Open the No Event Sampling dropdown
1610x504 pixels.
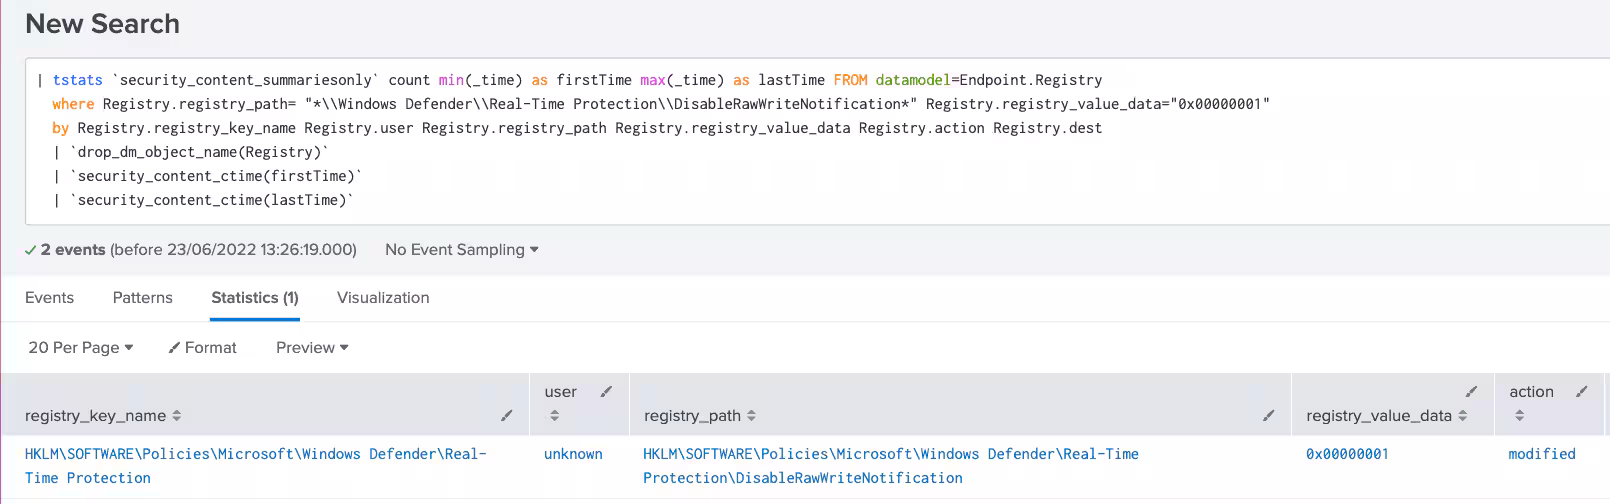tap(461, 250)
